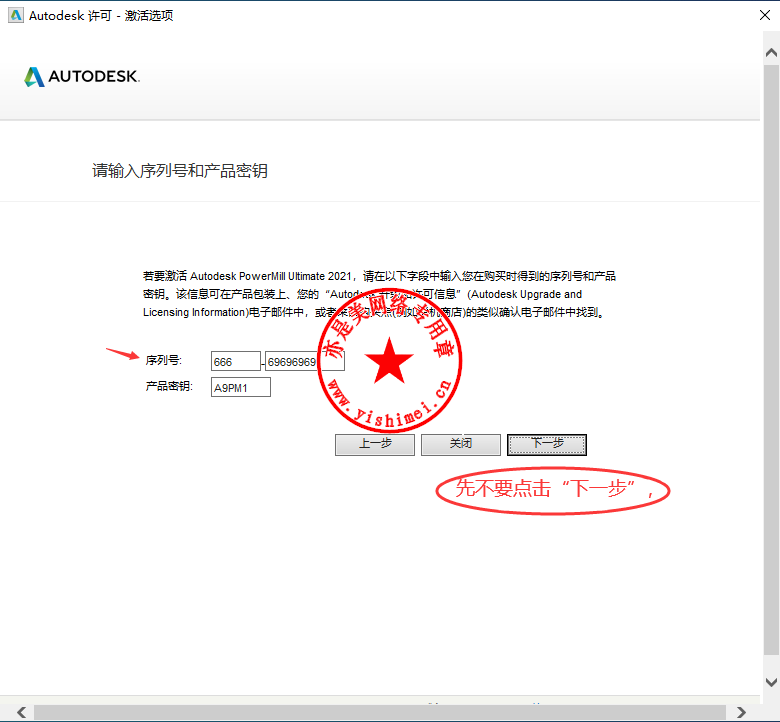Image resolution: width=780 pixels, height=722 pixels.
Task: Click the Autodesk logo in header
Action: (x=82, y=77)
